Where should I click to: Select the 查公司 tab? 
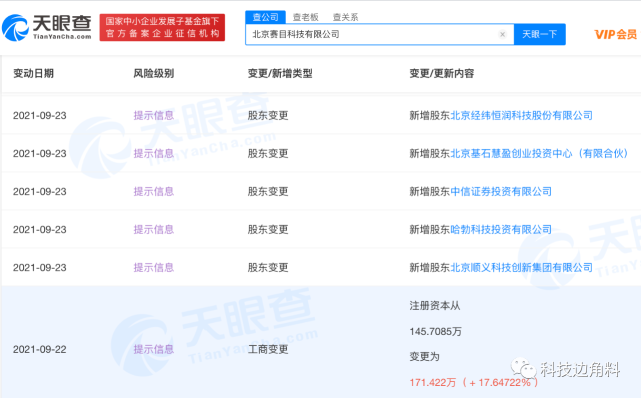[x=265, y=17]
